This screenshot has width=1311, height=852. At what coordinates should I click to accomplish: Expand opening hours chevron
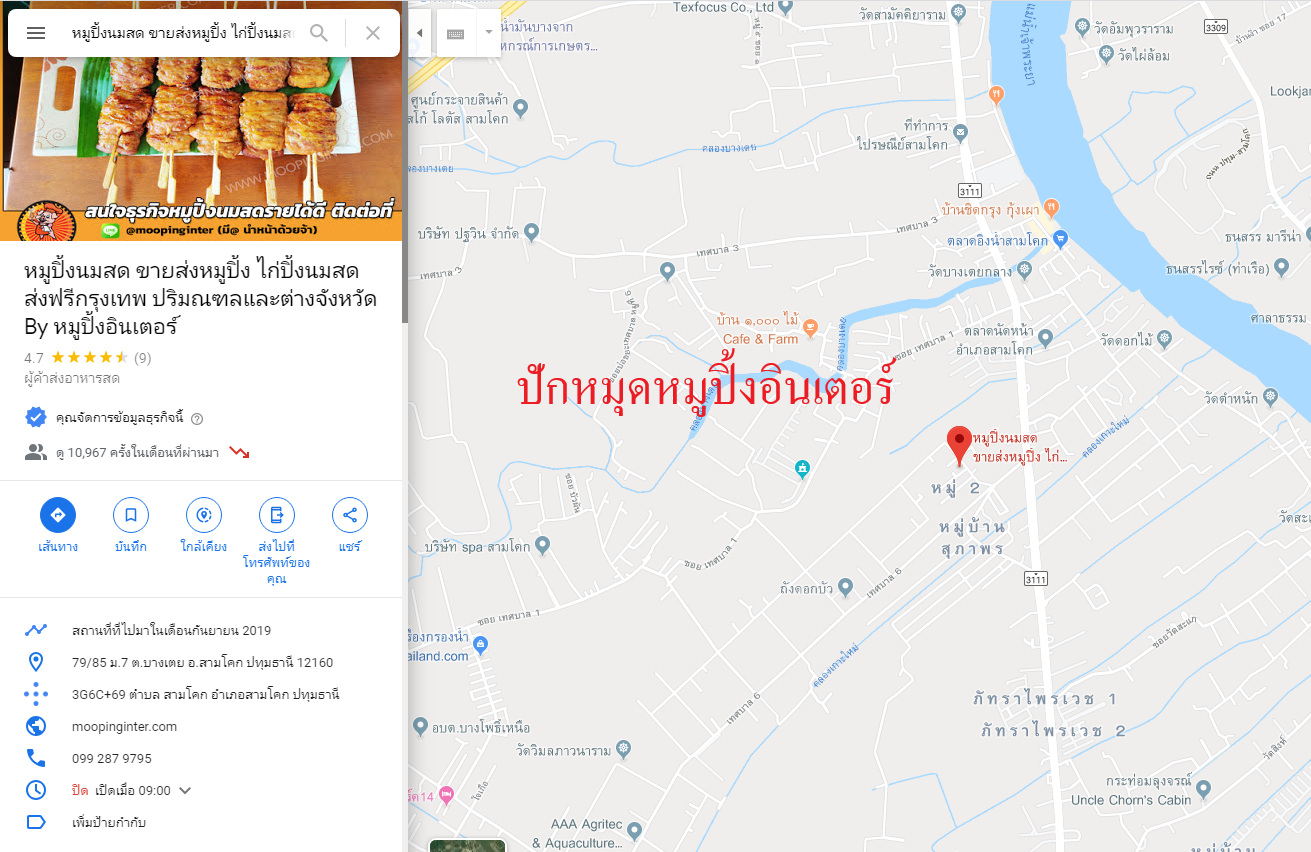point(185,791)
